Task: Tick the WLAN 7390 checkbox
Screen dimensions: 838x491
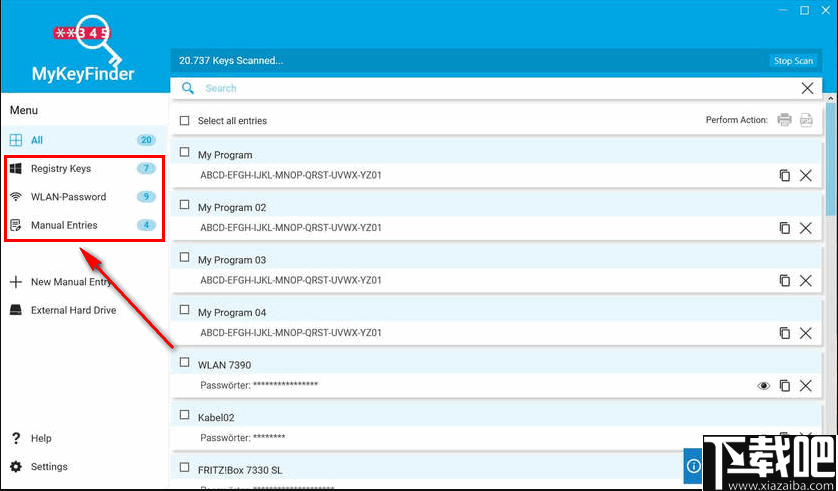Action: pyautogui.click(x=184, y=362)
